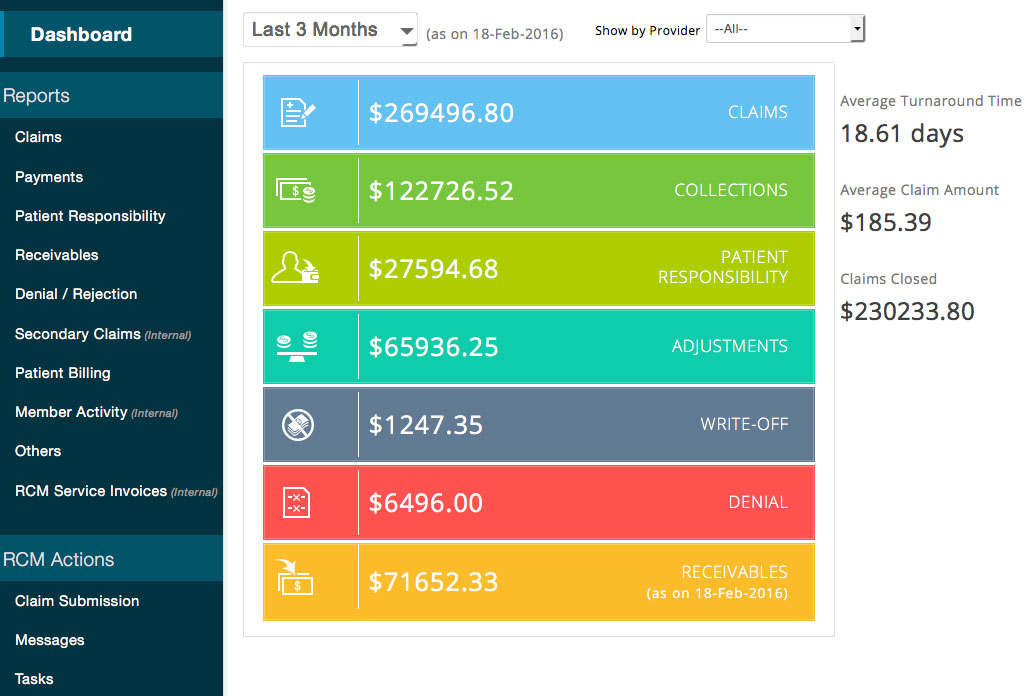Select Dashboard in the sidebar
1030x696 pixels.
tap(80, 33)
